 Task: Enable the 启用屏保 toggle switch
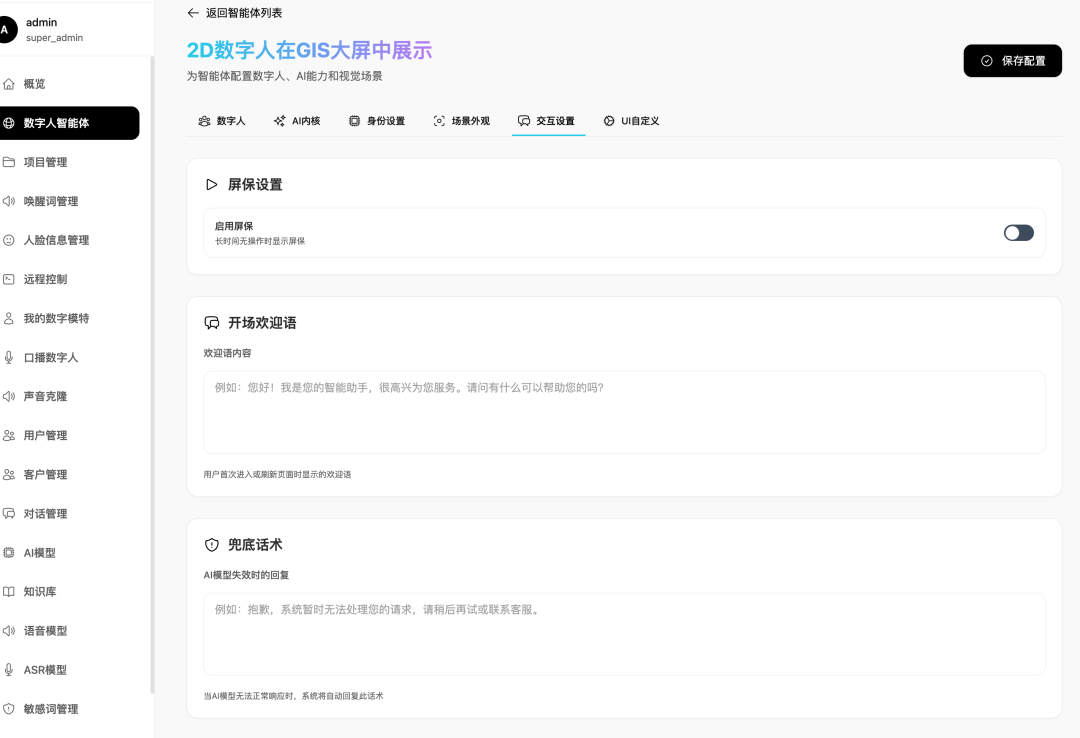point(1019,233)
